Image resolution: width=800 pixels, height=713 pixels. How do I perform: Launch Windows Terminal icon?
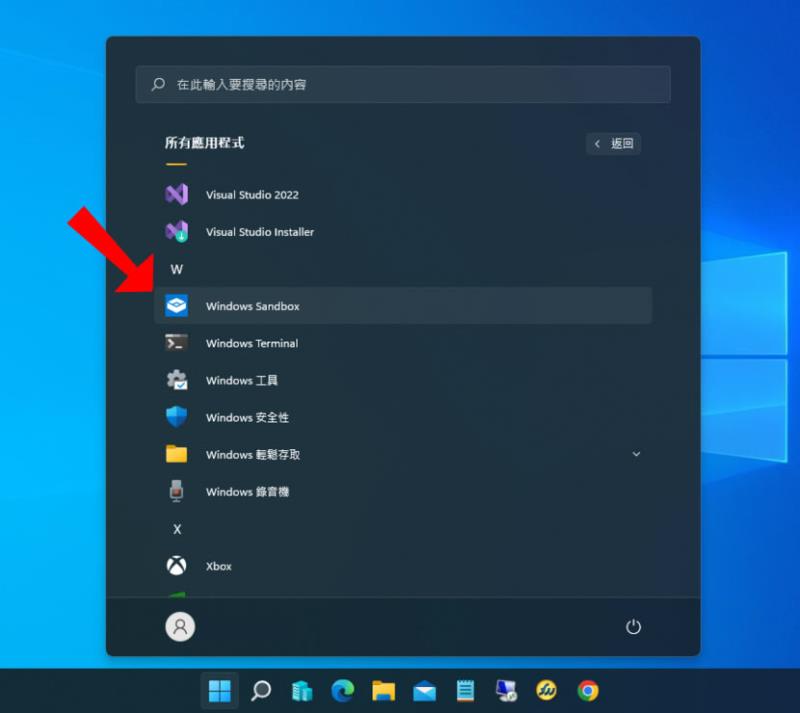177,343
